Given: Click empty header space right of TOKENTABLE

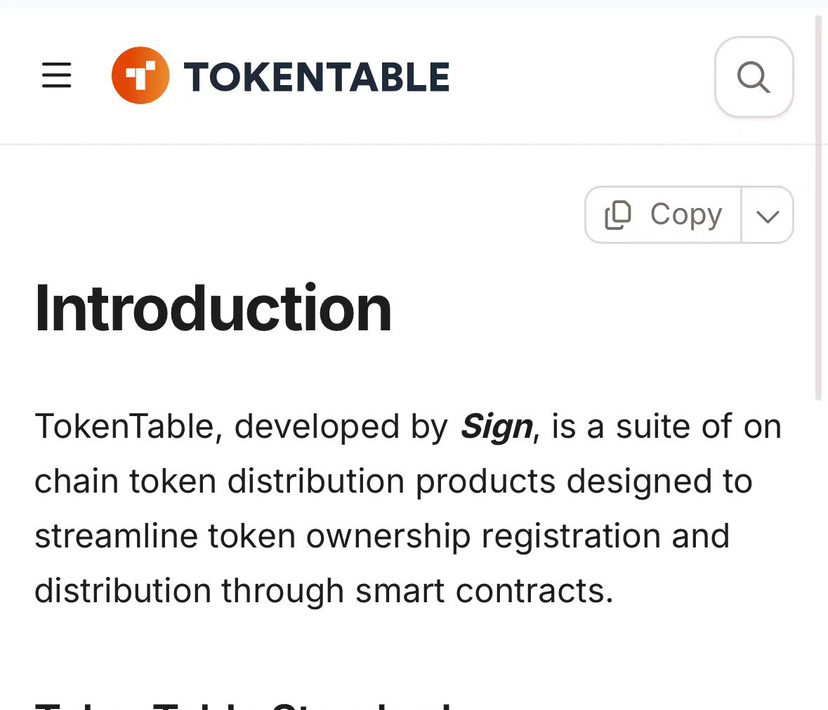Looking at the screenshot, I should pyautogui.click(x=580, y=77).
